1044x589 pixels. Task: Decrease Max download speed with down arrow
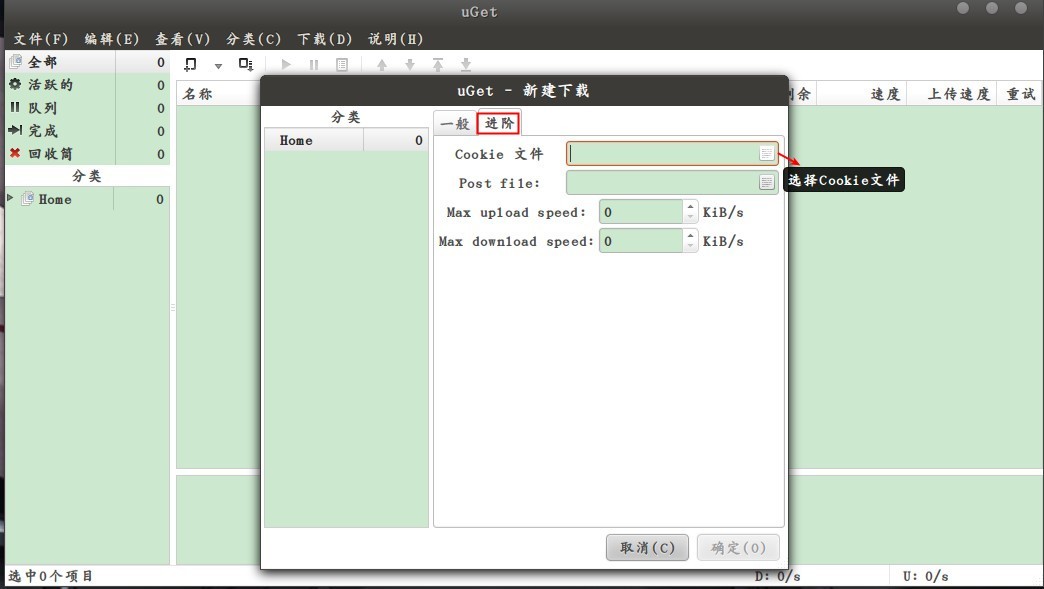[690, 246]
